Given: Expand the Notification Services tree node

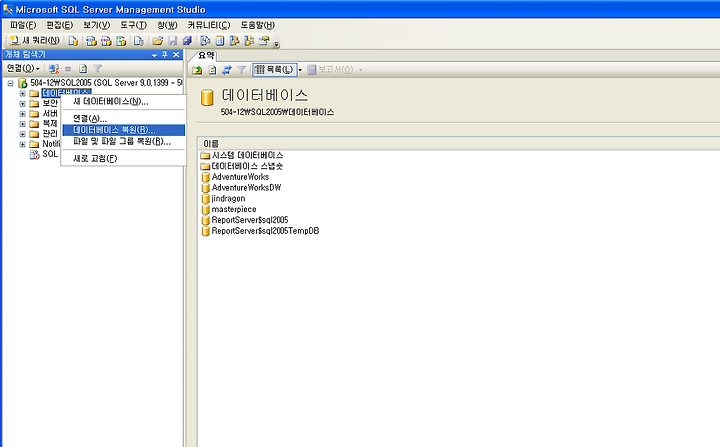Looking at the screenshot, I should (22, 144).
